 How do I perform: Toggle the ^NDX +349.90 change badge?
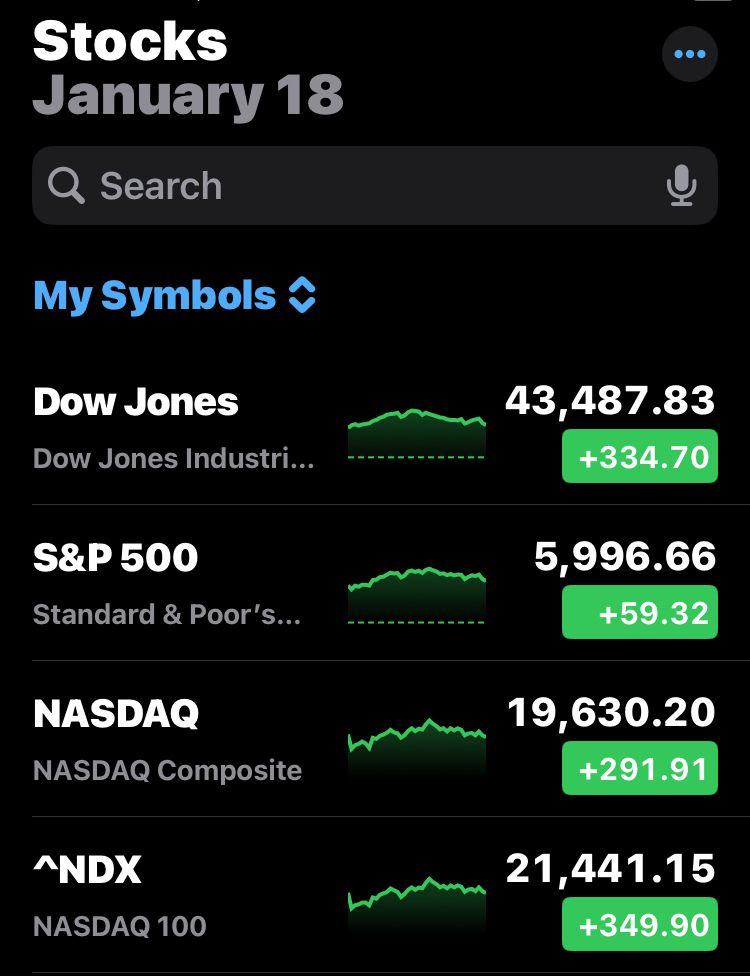(x=640, y=925)
